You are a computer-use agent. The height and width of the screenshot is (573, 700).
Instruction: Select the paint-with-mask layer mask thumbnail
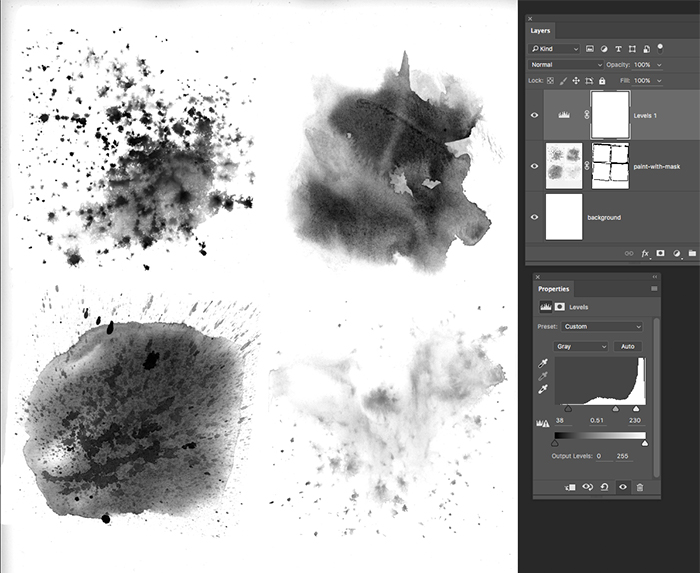(x=610, y=166)
